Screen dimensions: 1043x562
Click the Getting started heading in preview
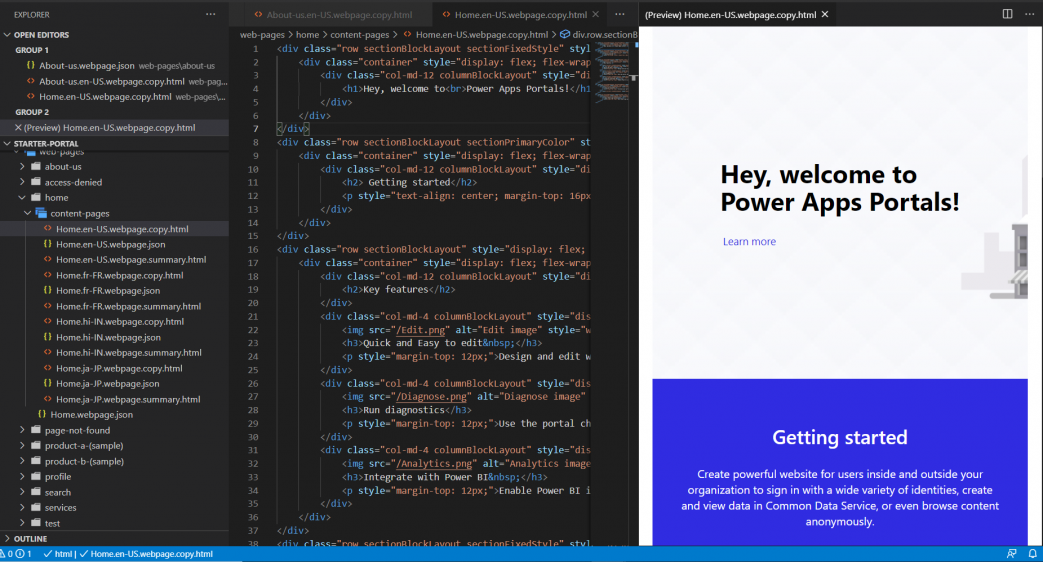(839, 437)
